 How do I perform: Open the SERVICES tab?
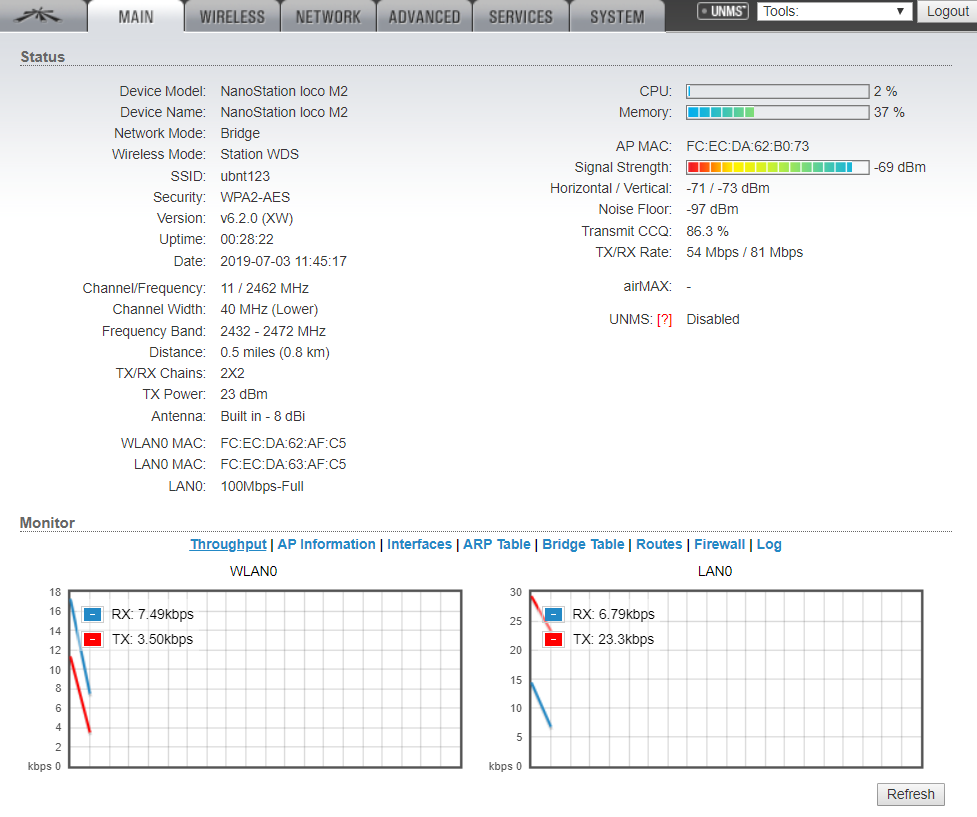point(521,16)
